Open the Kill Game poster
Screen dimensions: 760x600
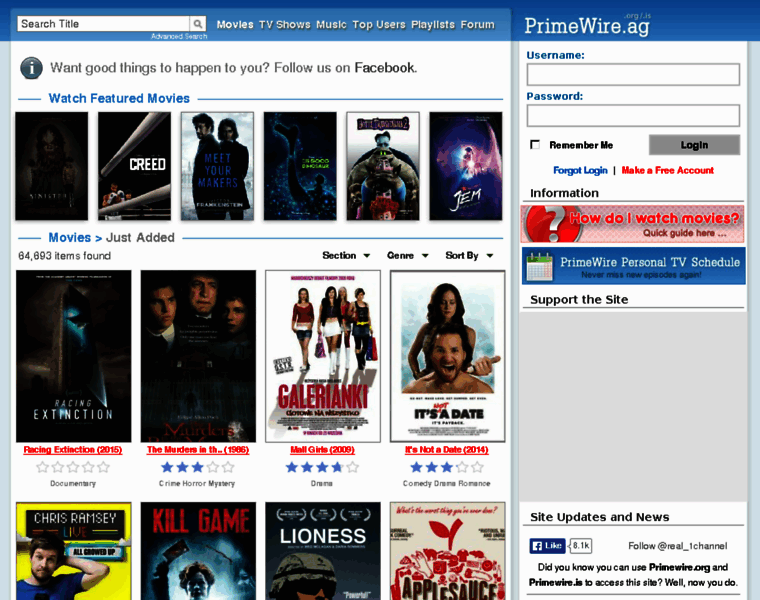pos(198,551)
